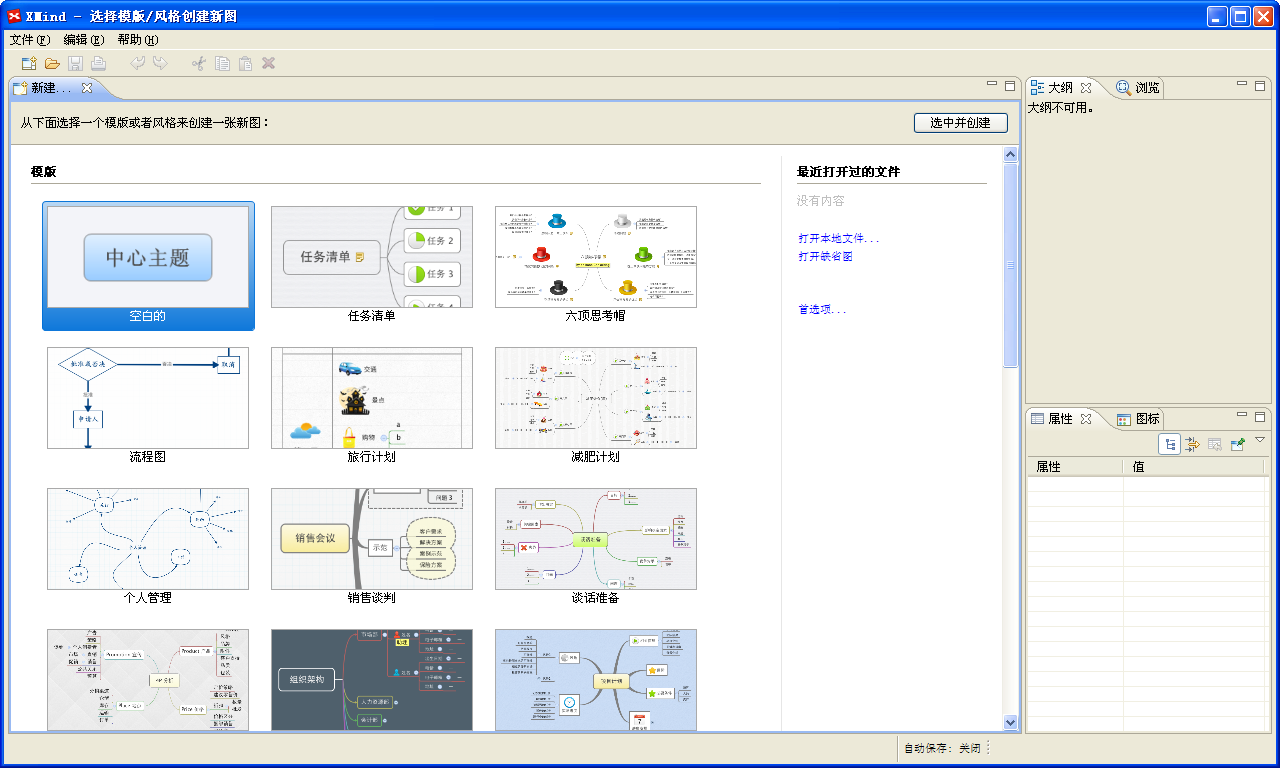Toggle the tree layout view in Properties panel
The width and height of the screenshot is (1280, 768).
(1169, 444)
